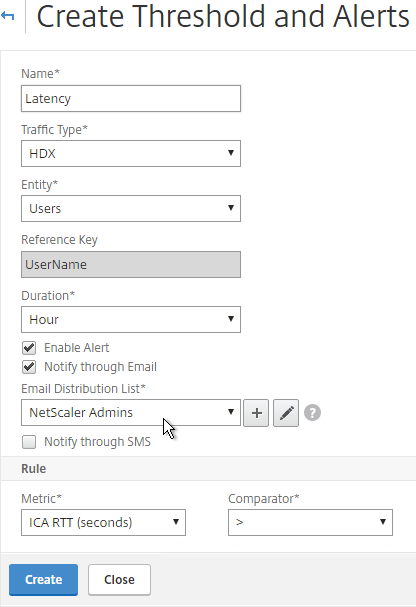The width and height of the screenshot is (416, 607).
Task: Click the Create button
Action: click(43, 580)
